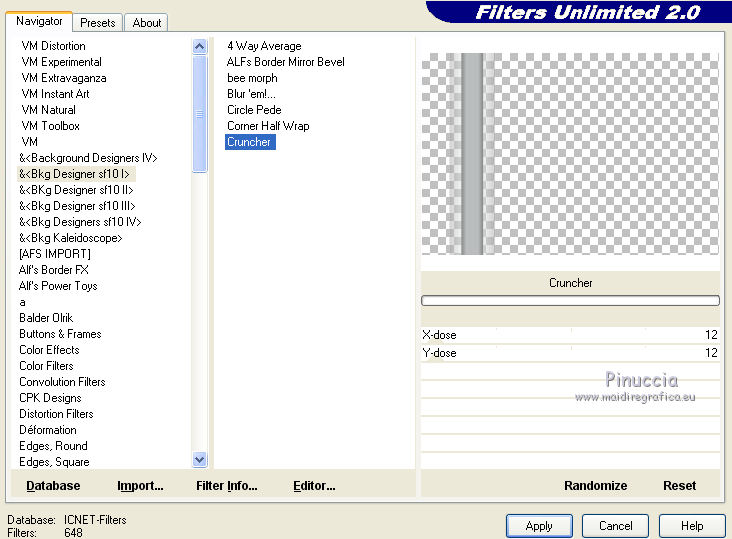Select &<Bkg Designer sf10 III> category
The width and height of the screenshot is (732, 539).
point(77,206)
